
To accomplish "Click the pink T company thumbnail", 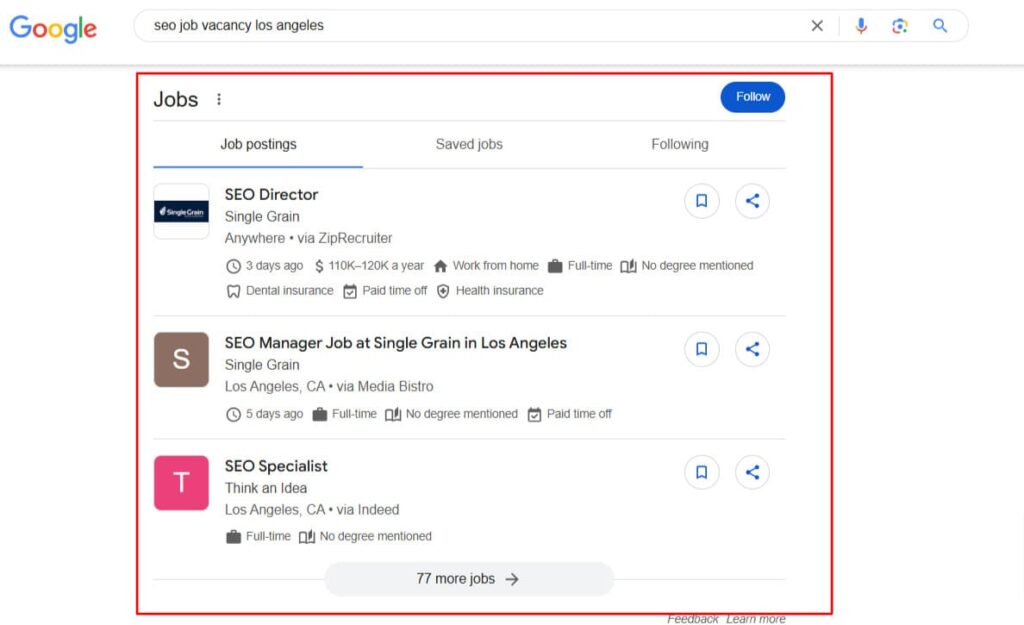I will click(182, 483).
